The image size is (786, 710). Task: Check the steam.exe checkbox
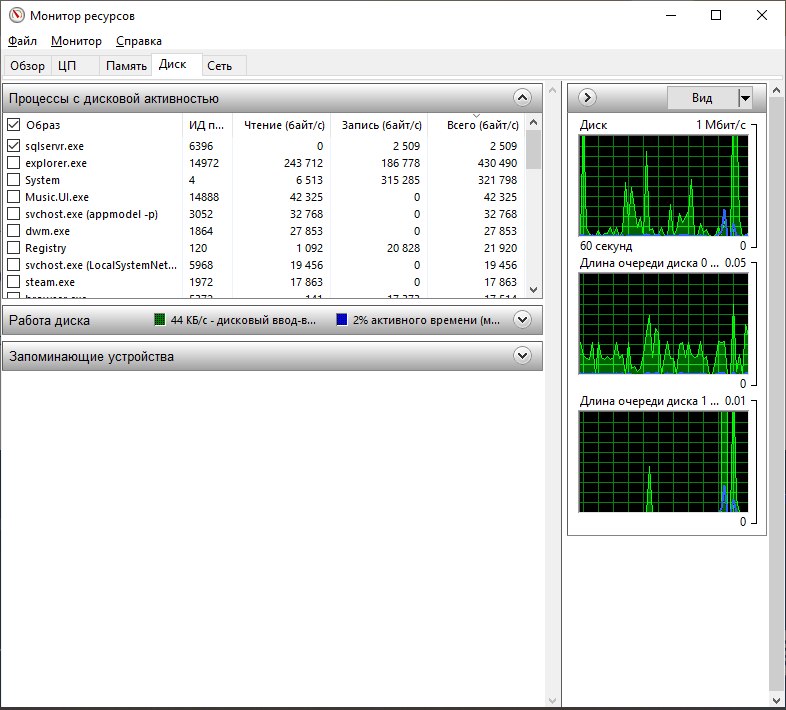click(14, 281)
